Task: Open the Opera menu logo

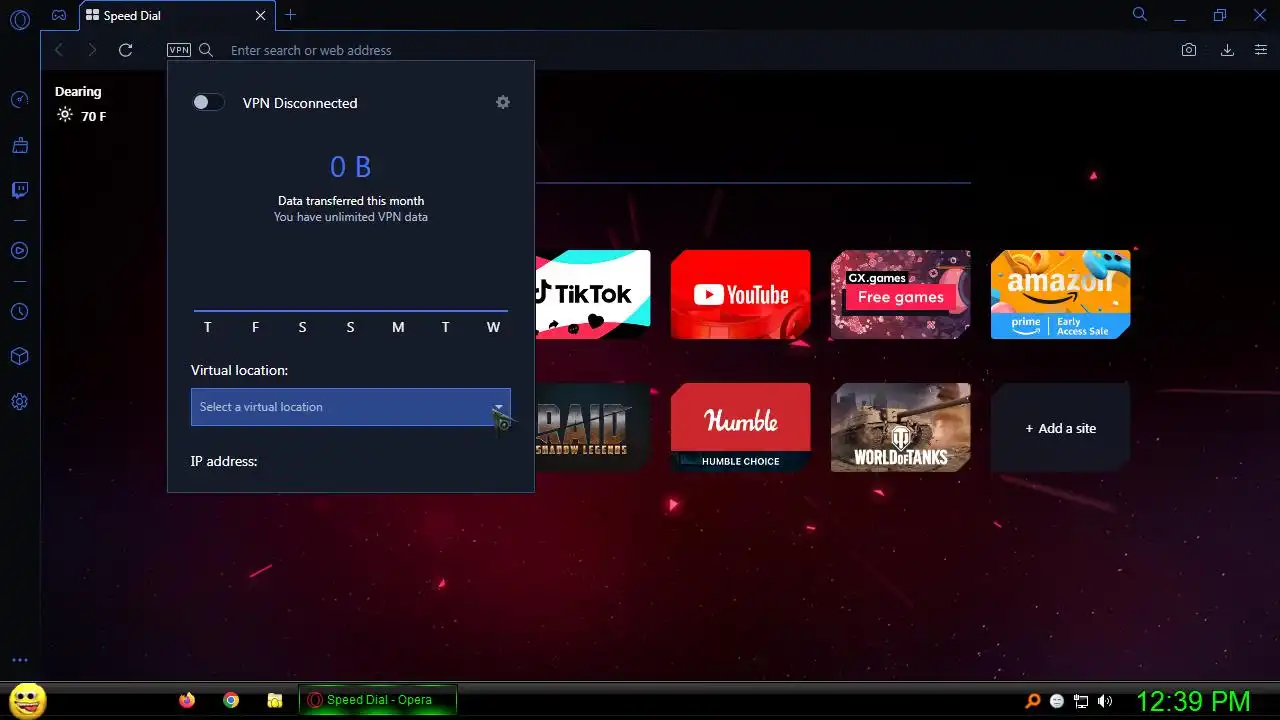Action: point(19,19)
